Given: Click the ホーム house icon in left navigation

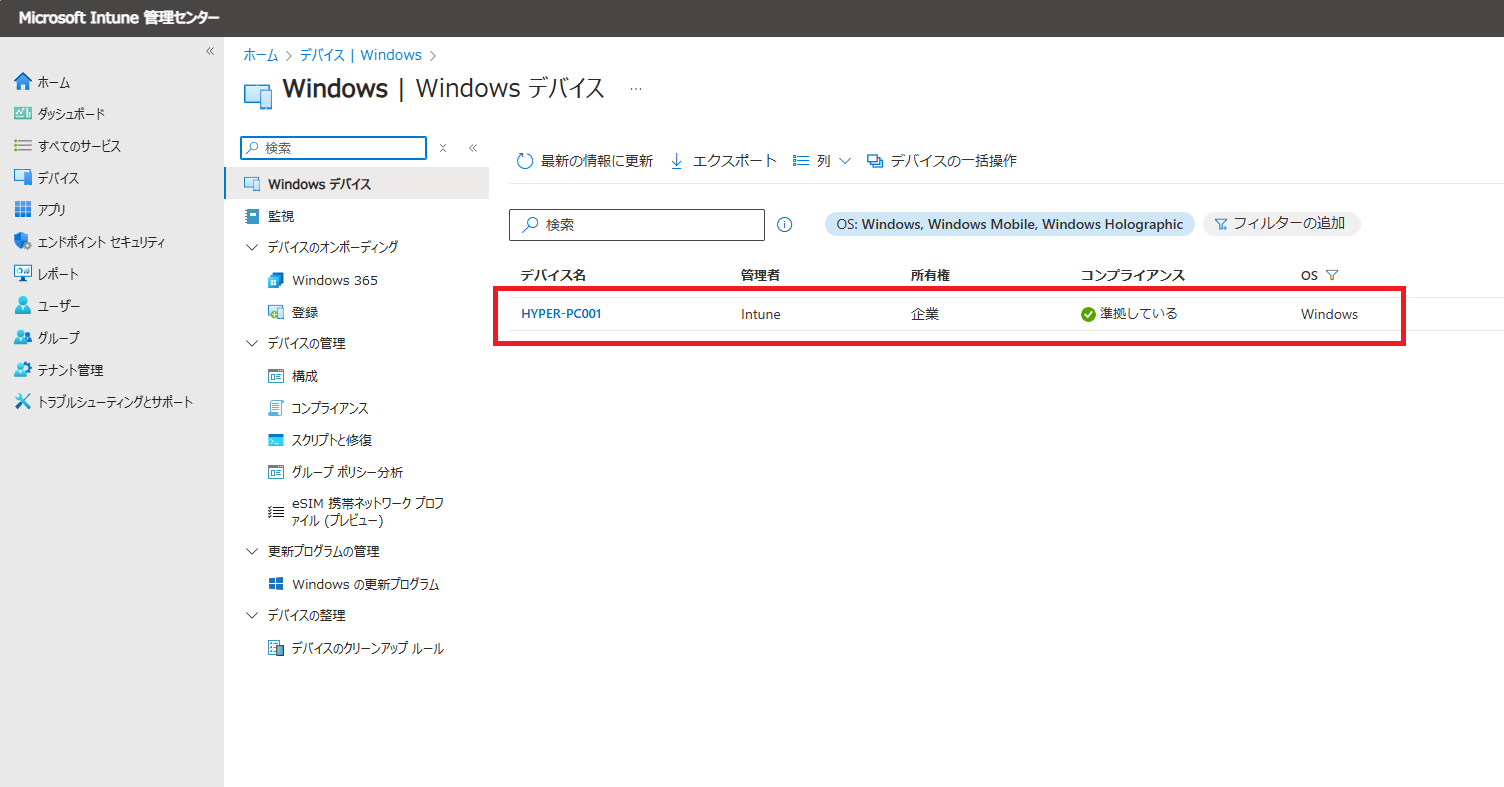Looking at the screenshot, I should 23,82.
